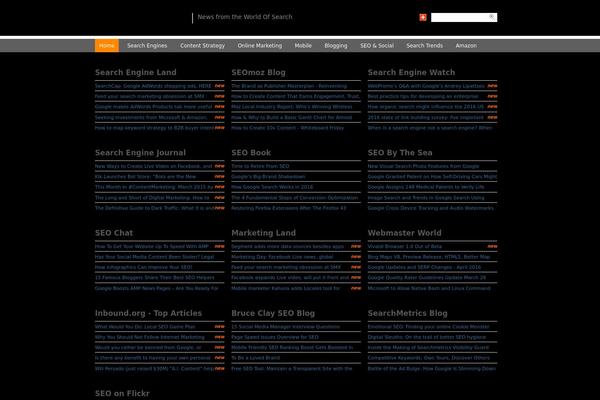Open 'Vivaldi Browser 1.0 Out of Beta'
This screenshot has height=400, width=600.
coord(405,247)
